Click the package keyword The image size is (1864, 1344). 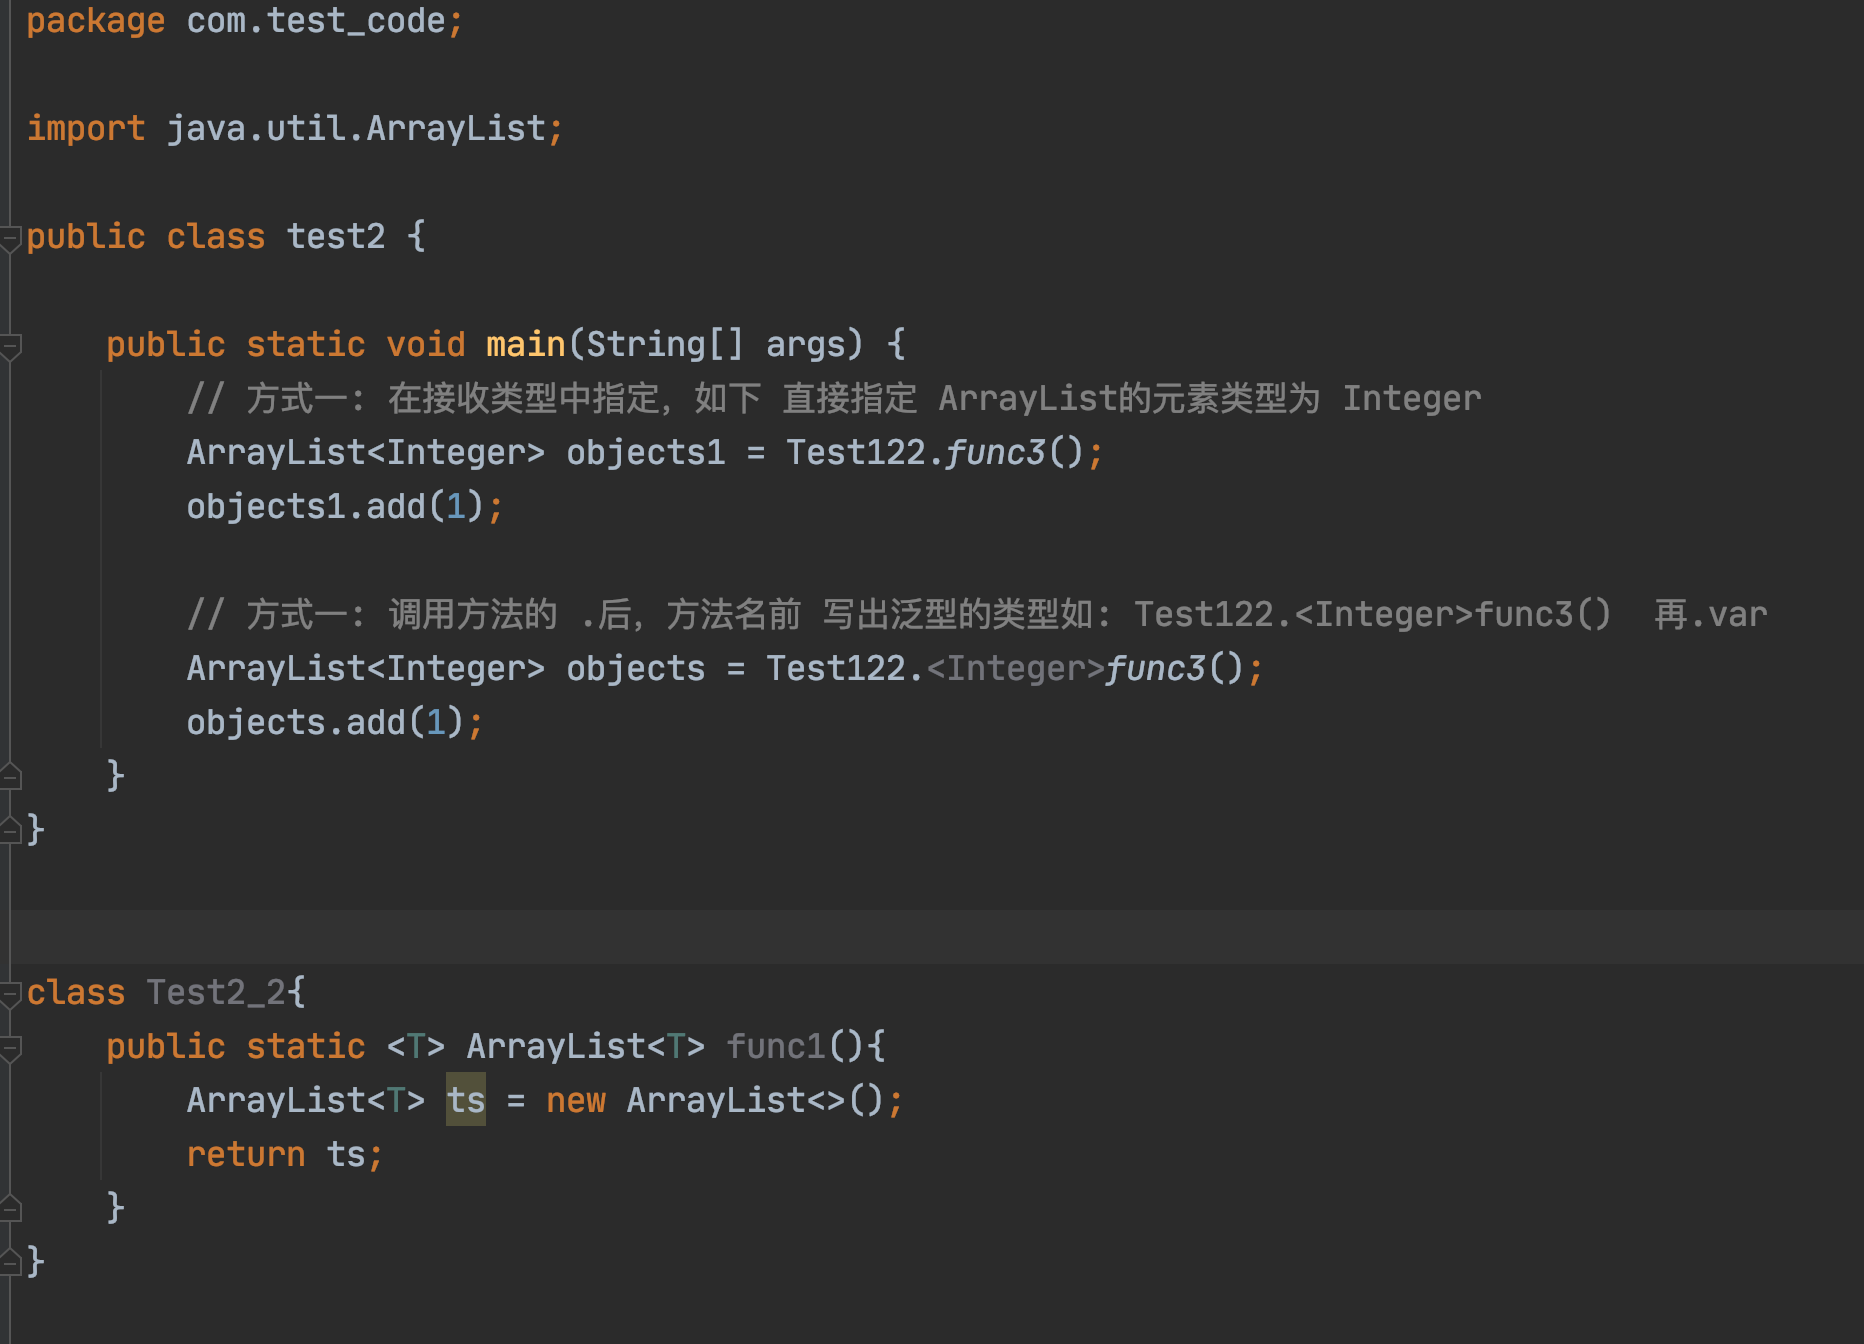[96, 21]
